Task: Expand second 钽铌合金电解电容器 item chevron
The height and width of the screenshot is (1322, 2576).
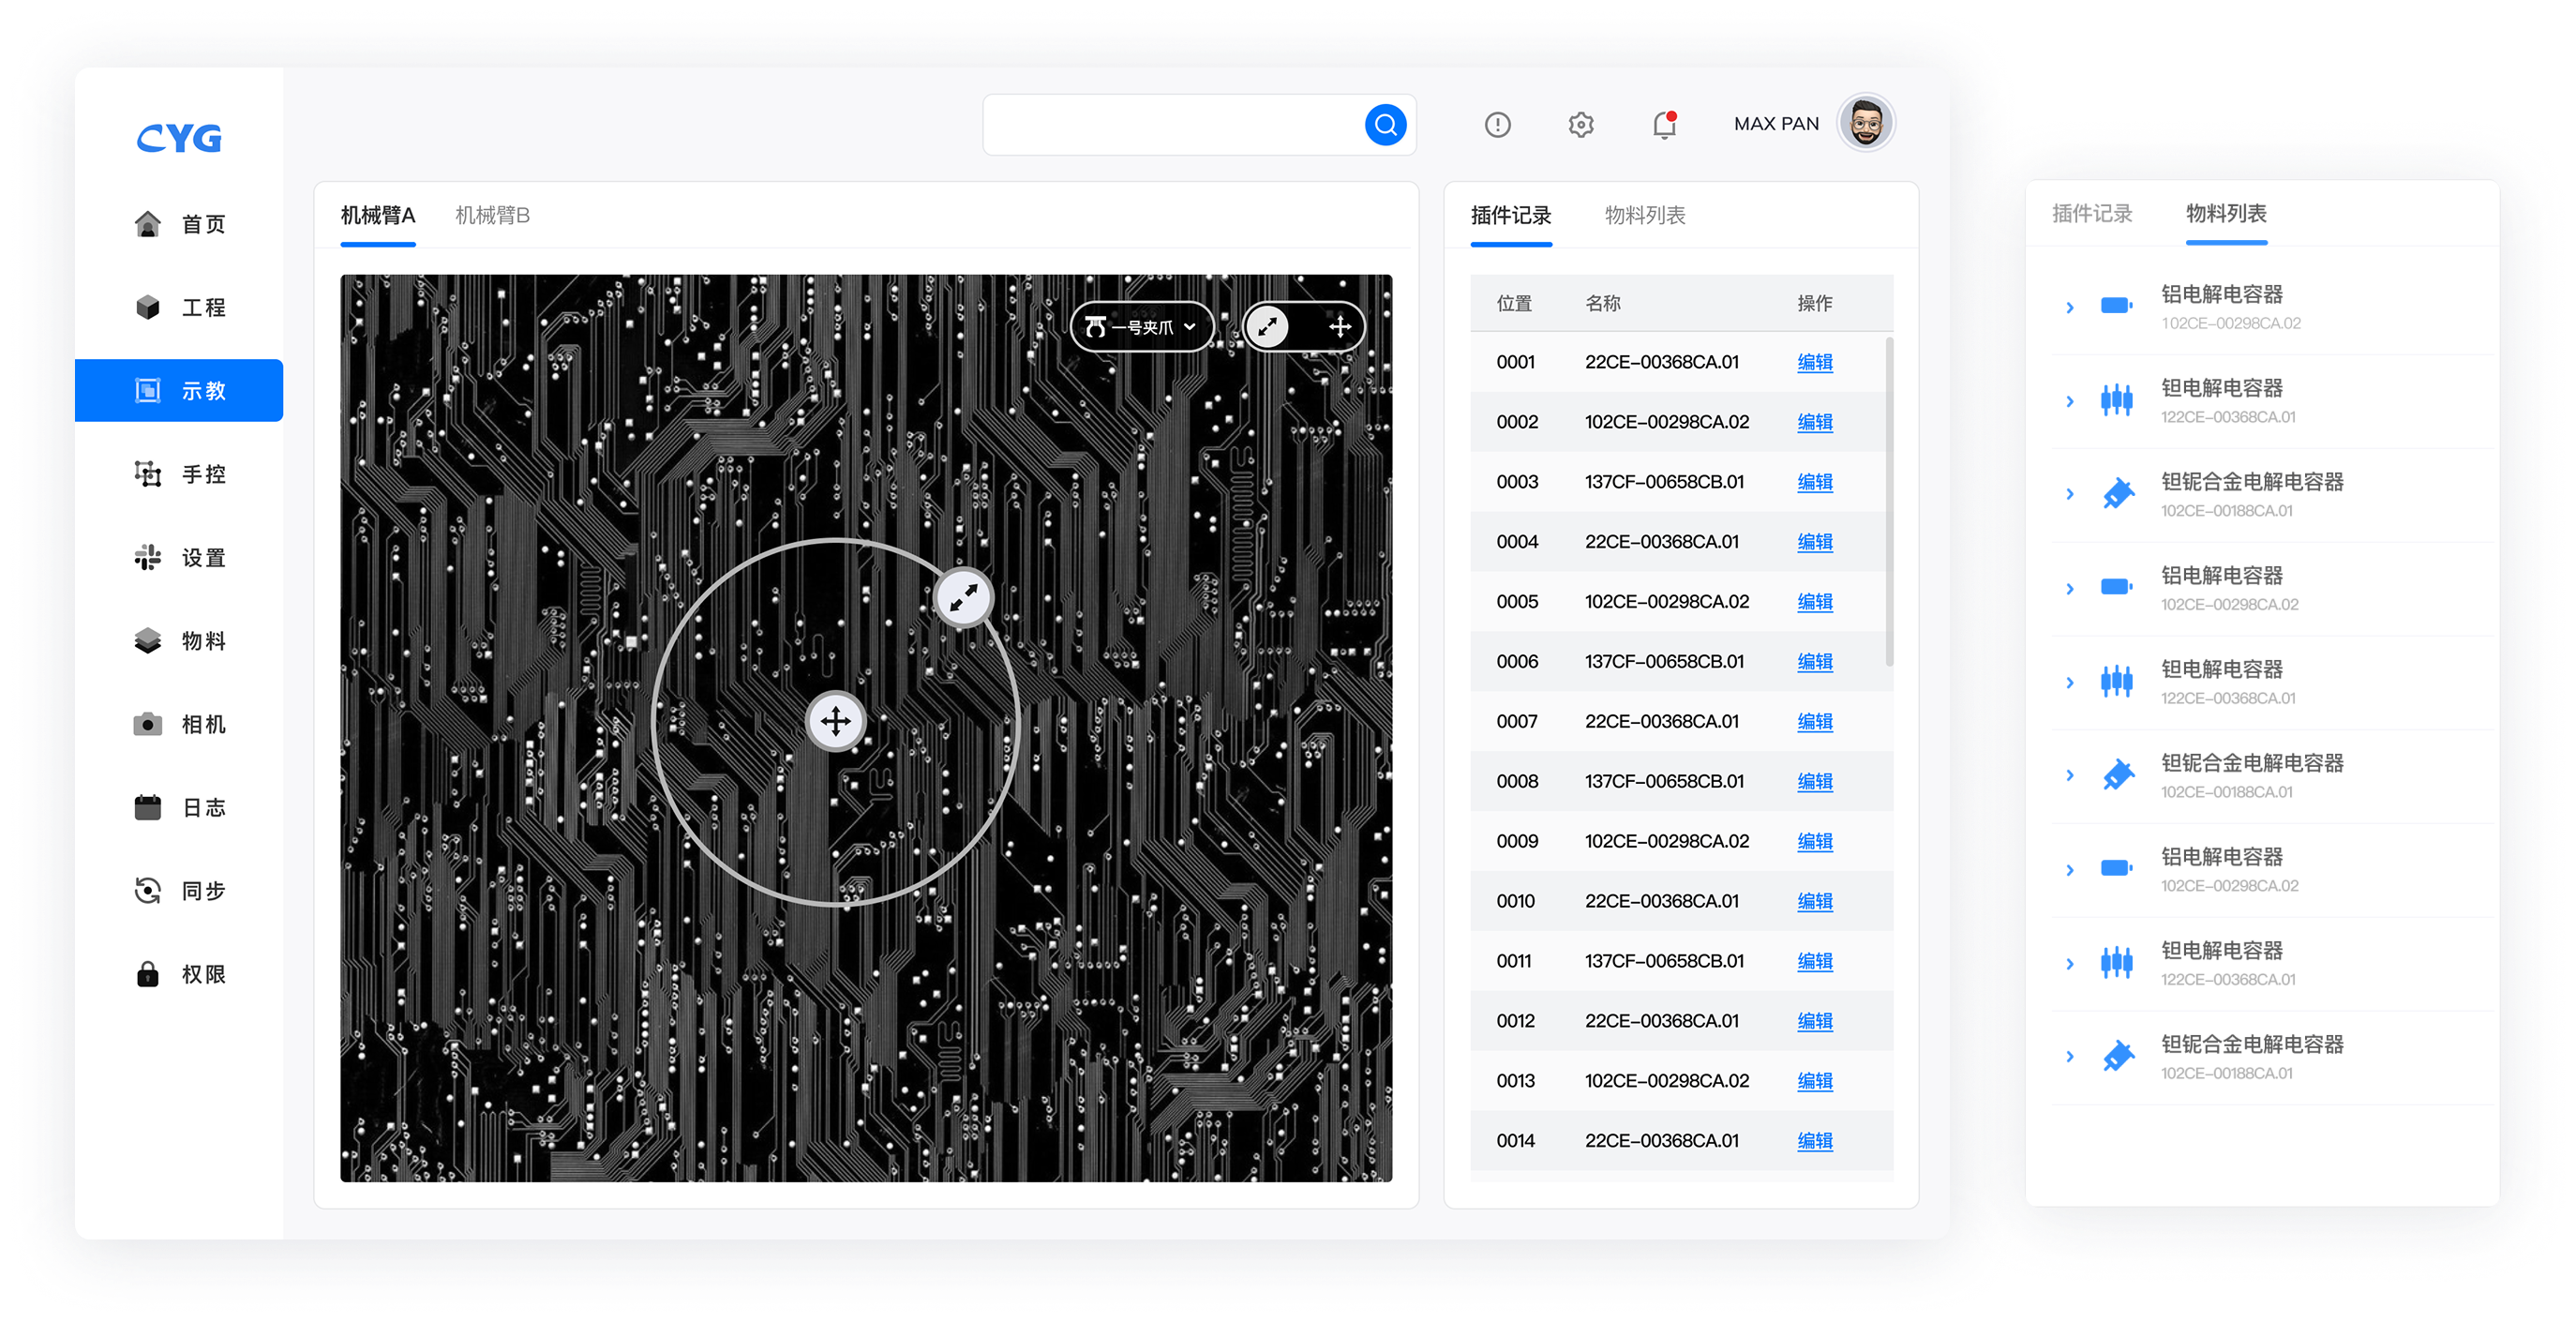Action: 2069,775
